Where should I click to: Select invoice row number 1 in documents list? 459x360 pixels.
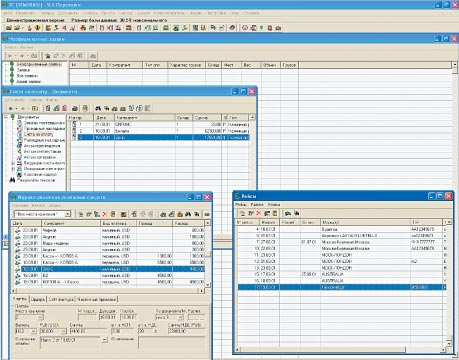161,124
